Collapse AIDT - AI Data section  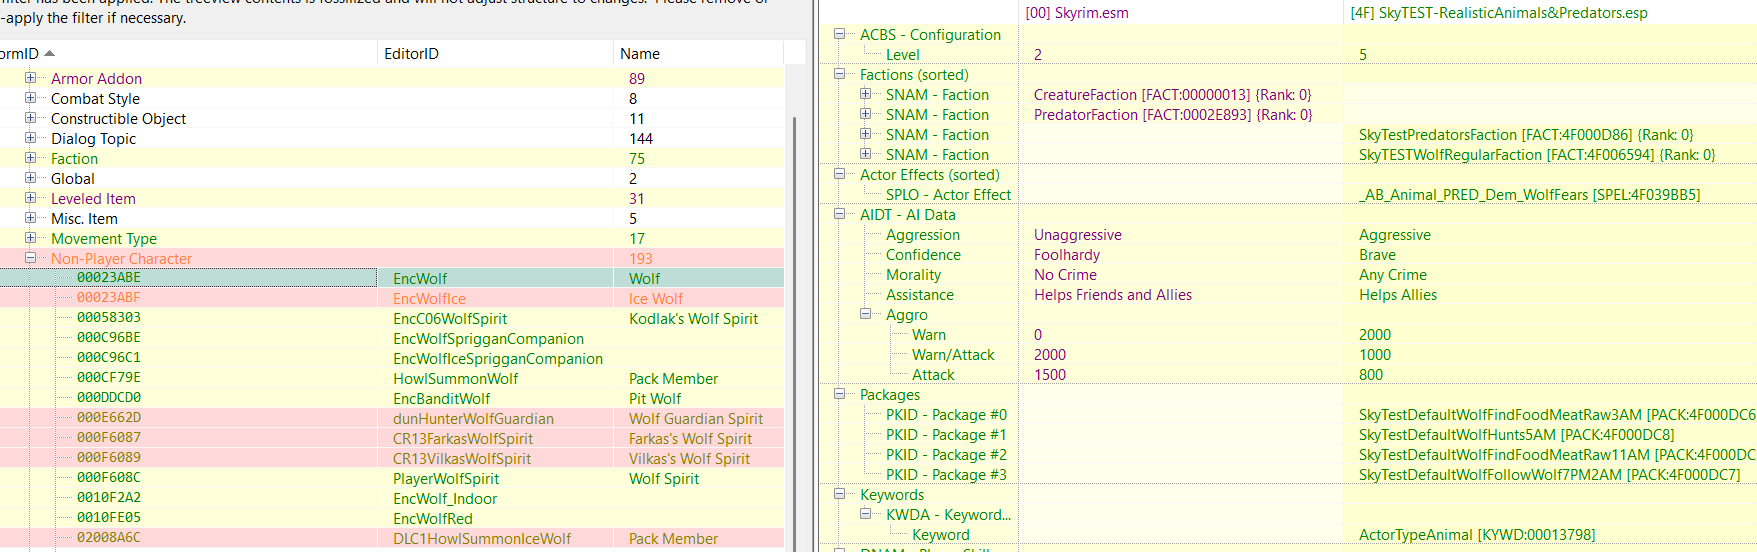click(839, 214)
